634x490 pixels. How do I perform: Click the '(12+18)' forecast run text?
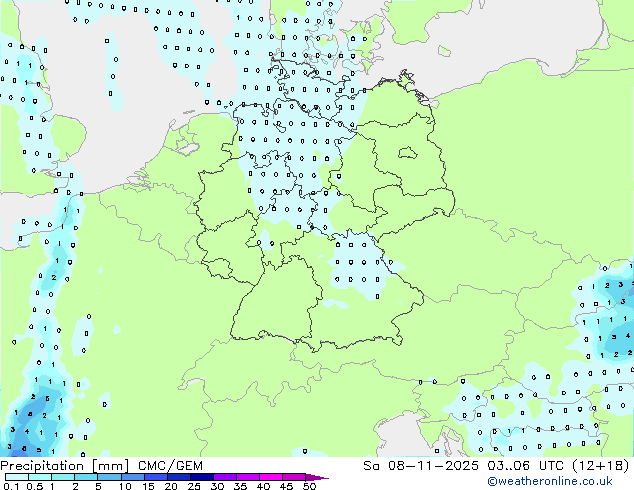601,466
